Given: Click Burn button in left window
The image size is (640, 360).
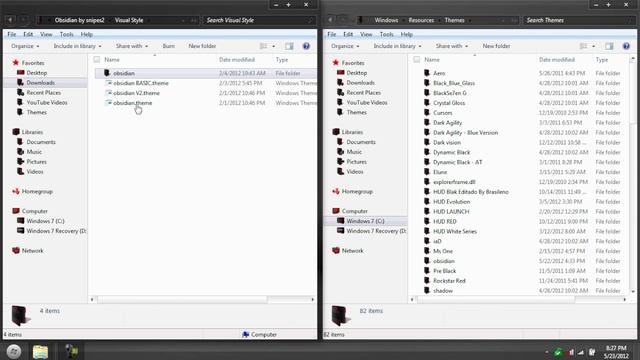Looking at the screenshot, I should pos(169,46).
